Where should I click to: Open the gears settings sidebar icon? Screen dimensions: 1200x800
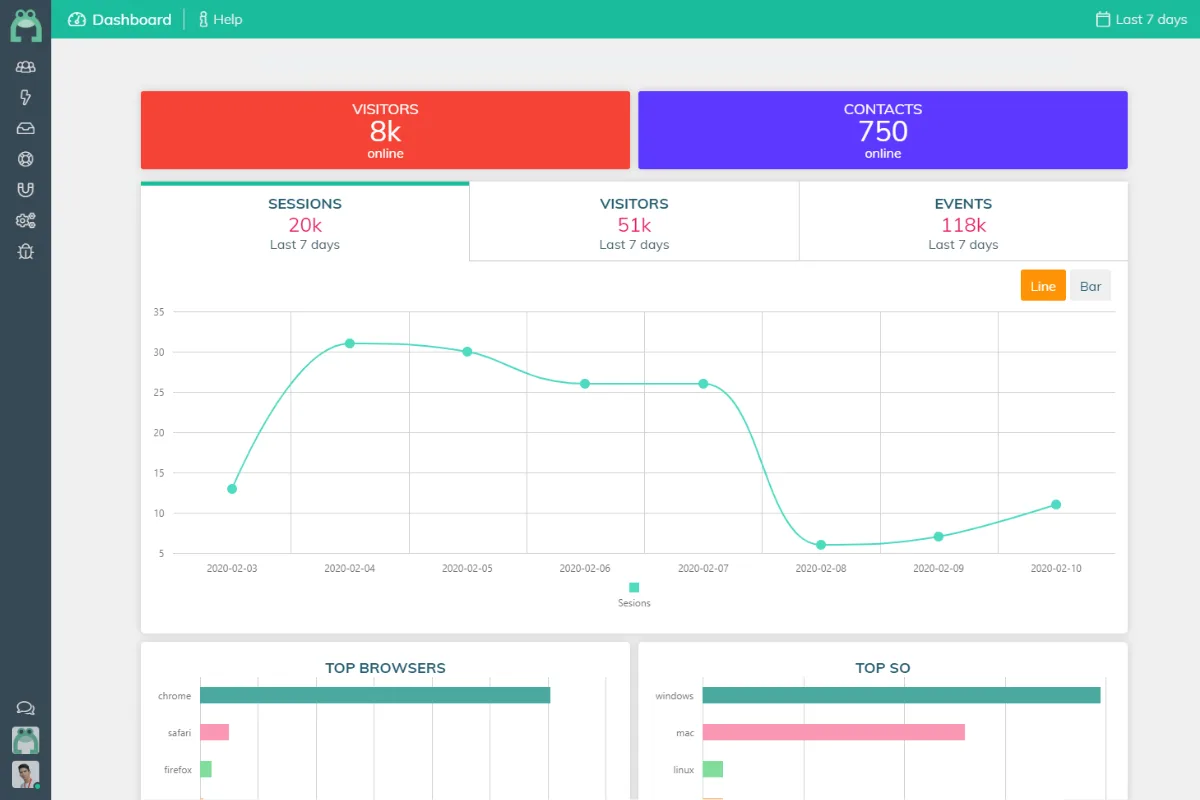coord(26,220)
